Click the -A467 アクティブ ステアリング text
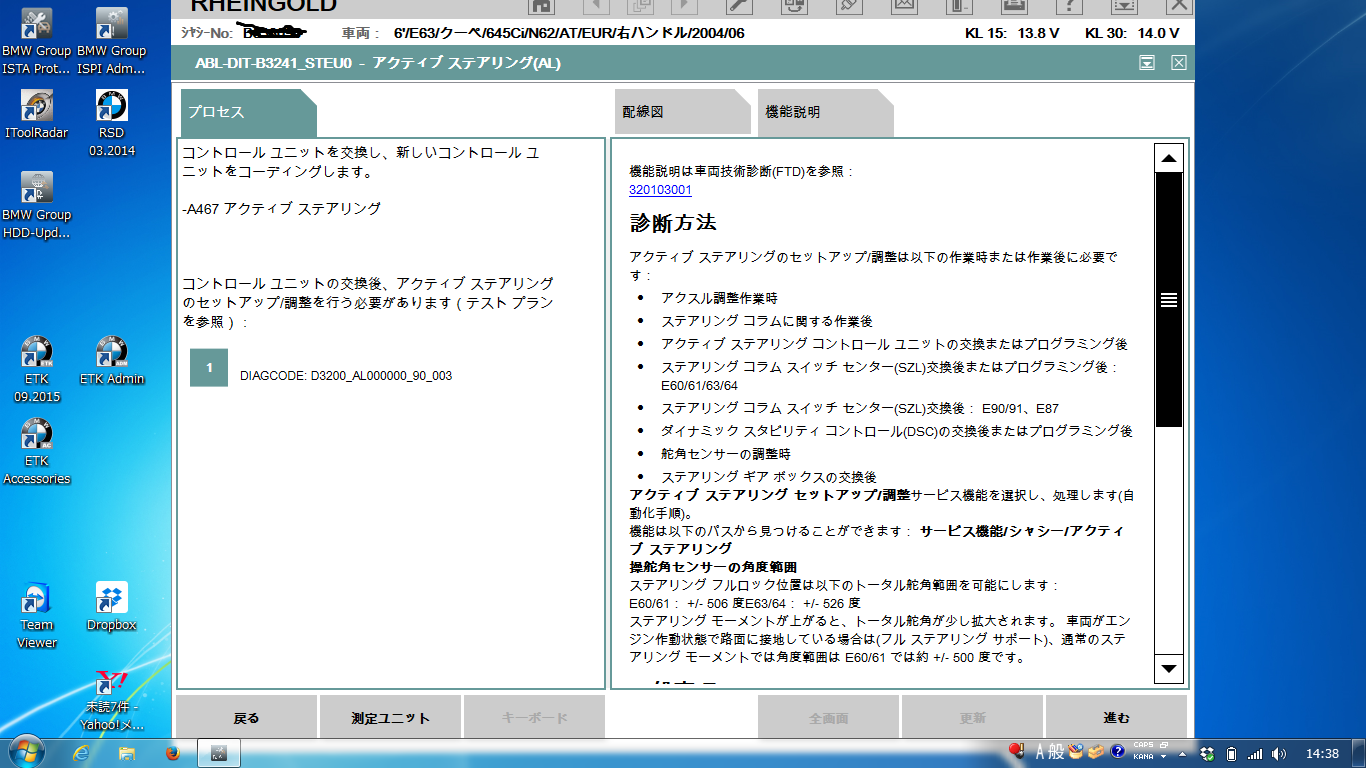The height and width of the screenshot is (768, 1366). 282,209
